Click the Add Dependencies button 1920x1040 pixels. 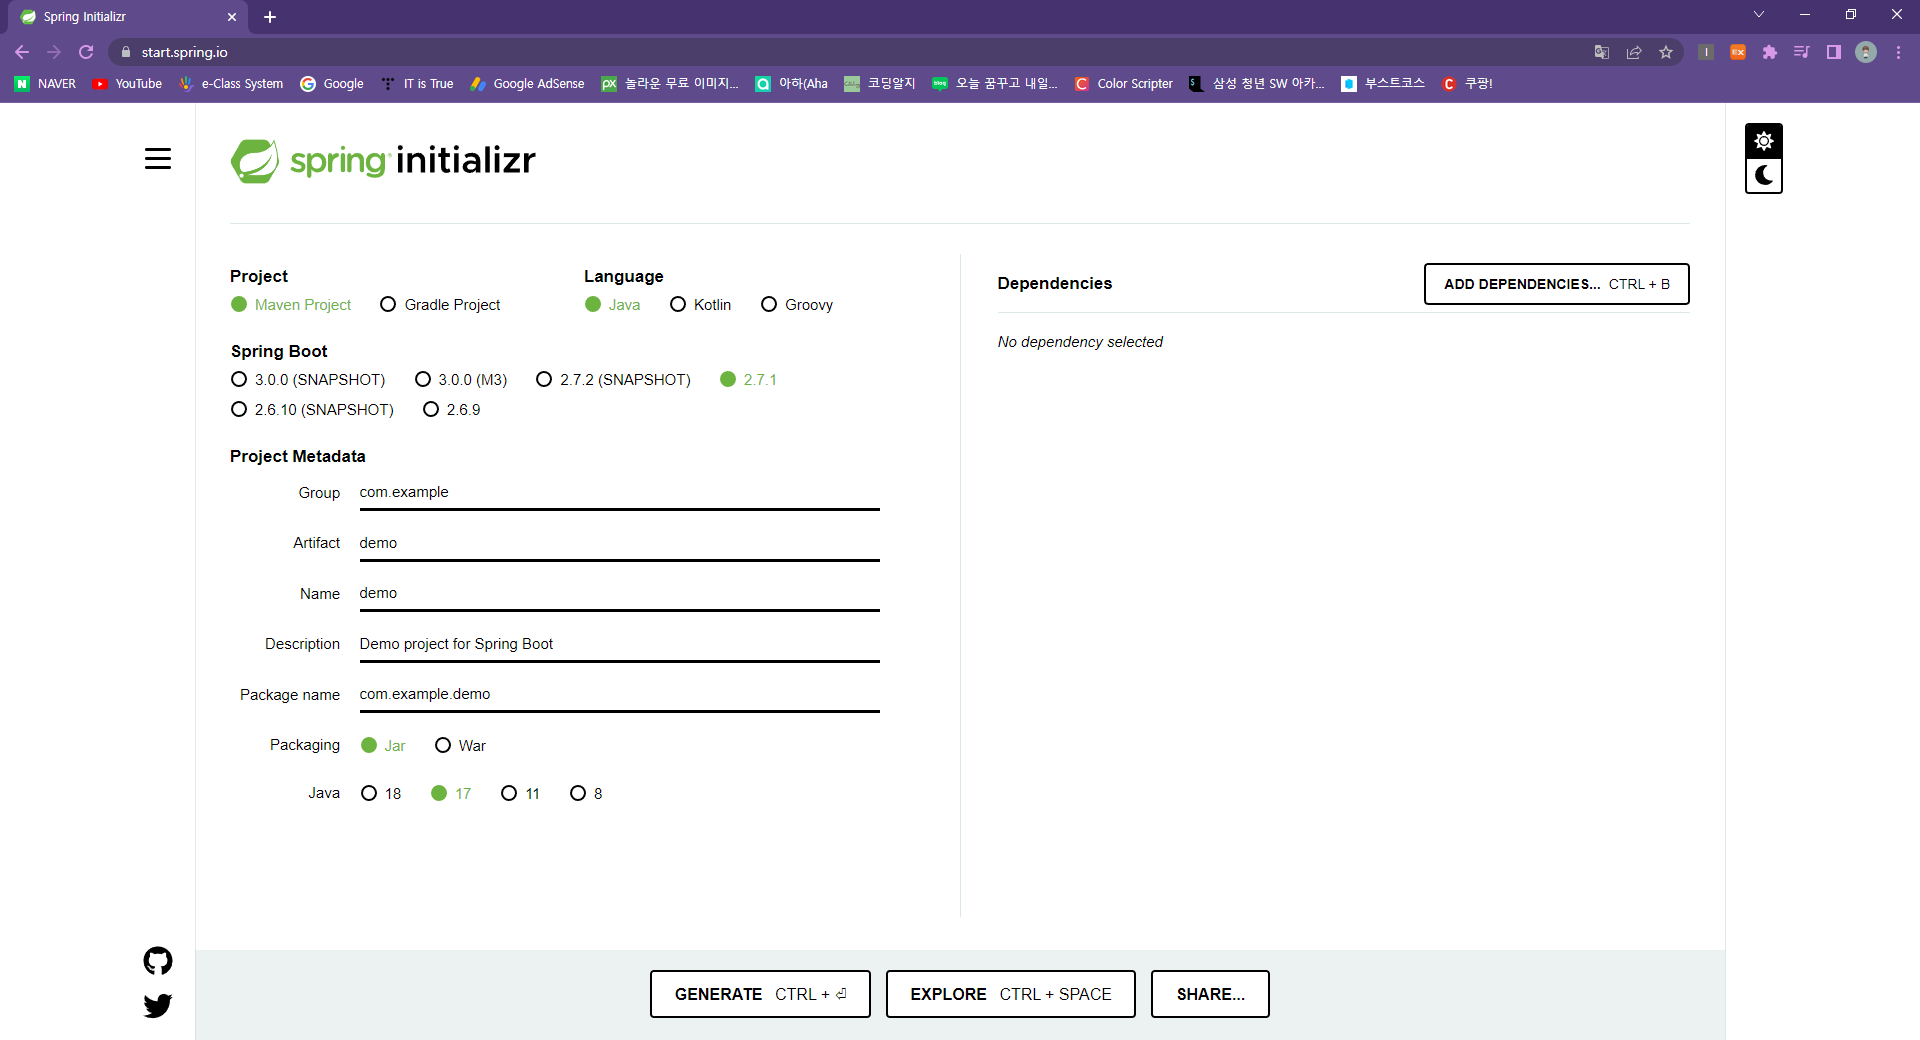[1556, 284]
